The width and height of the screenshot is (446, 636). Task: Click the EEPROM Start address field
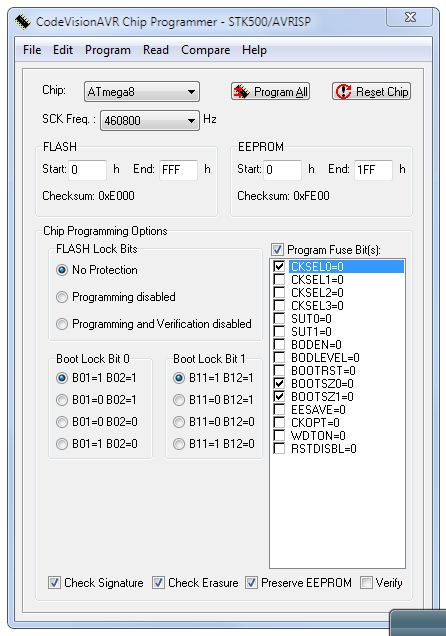pyautogui.click(x=283, y=170)
